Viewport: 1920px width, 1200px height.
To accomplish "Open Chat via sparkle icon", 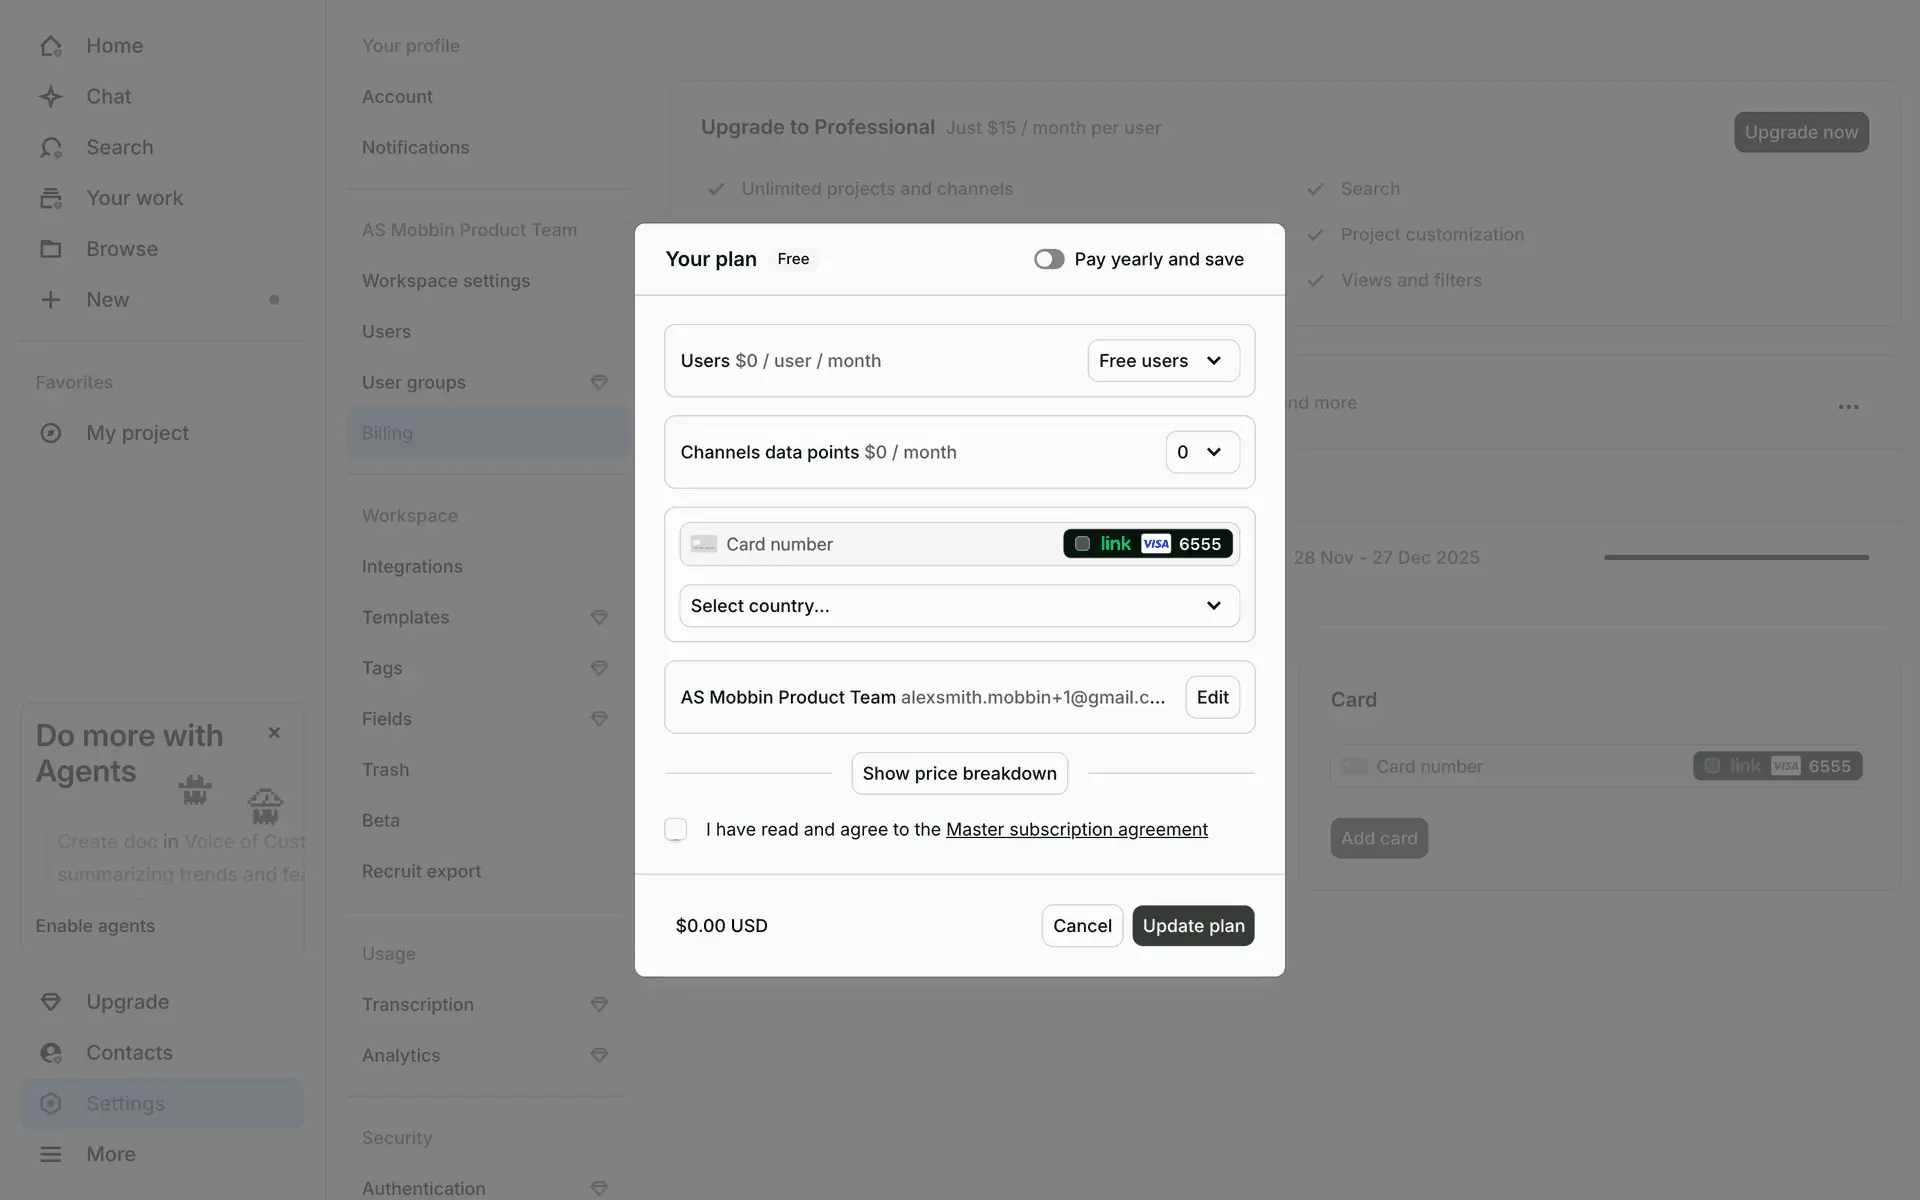I will (51, 97).
